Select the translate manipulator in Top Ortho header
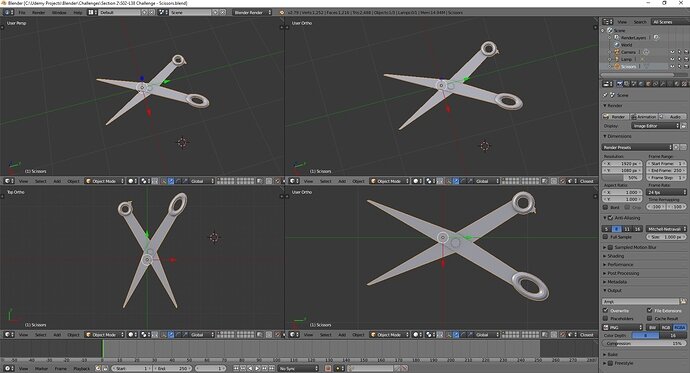The height and width of the screenshot is (373, 690). point(171,334)
